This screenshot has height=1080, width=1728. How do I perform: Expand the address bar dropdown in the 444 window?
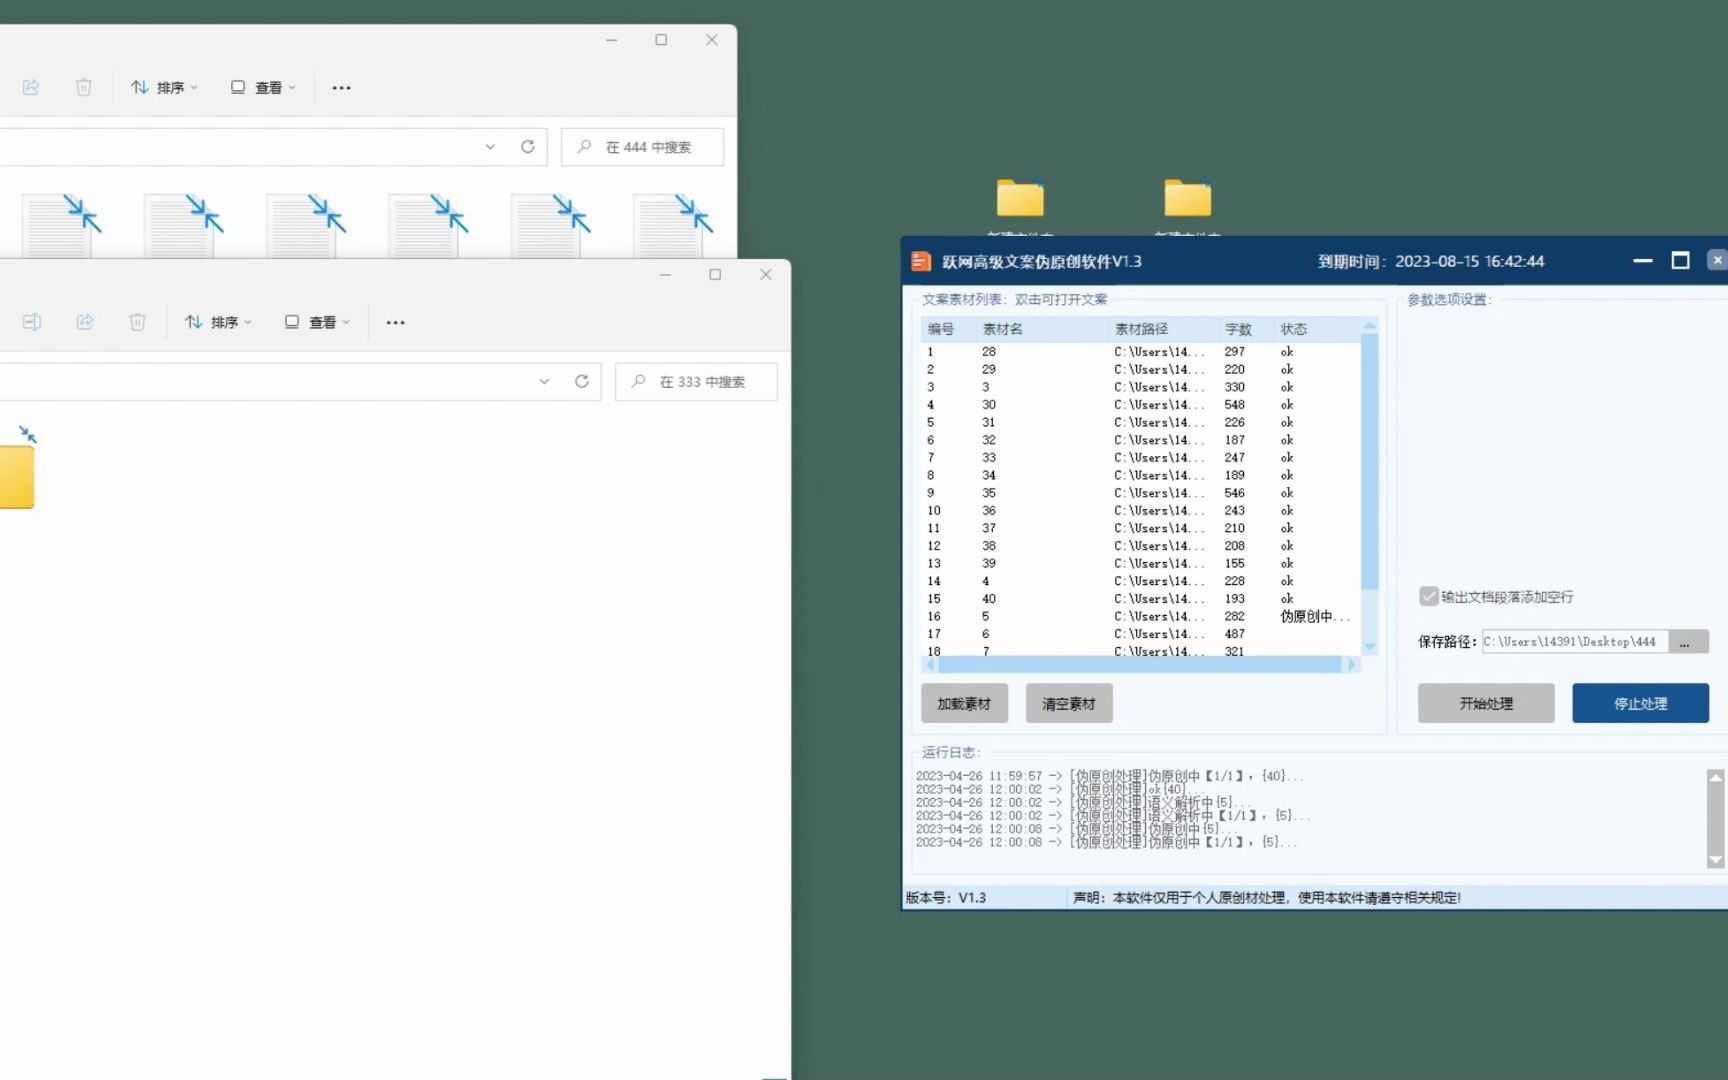[490, 147]
